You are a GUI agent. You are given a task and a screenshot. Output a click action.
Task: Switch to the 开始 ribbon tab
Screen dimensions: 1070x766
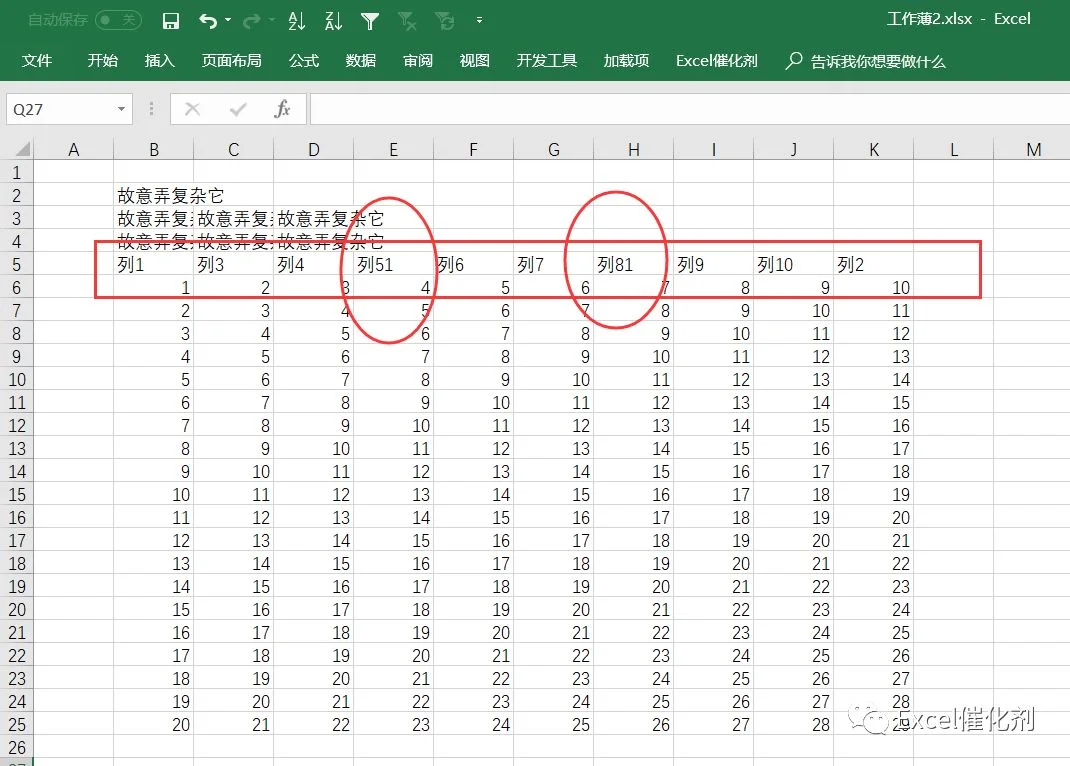tap(102, 61)
